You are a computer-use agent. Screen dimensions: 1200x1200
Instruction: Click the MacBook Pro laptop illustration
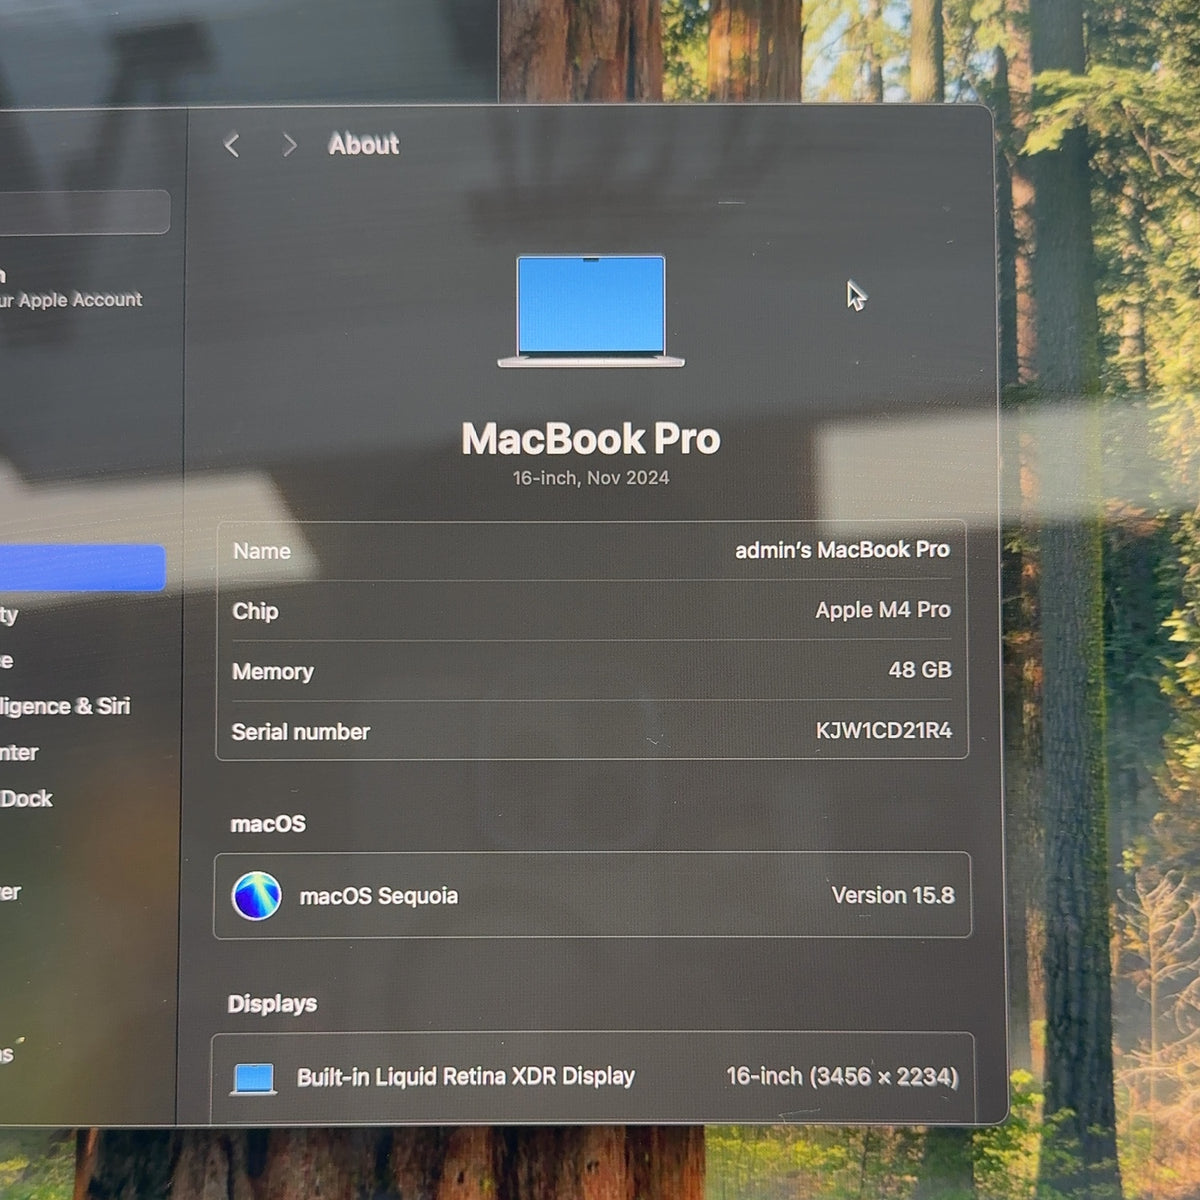(591, 311)
